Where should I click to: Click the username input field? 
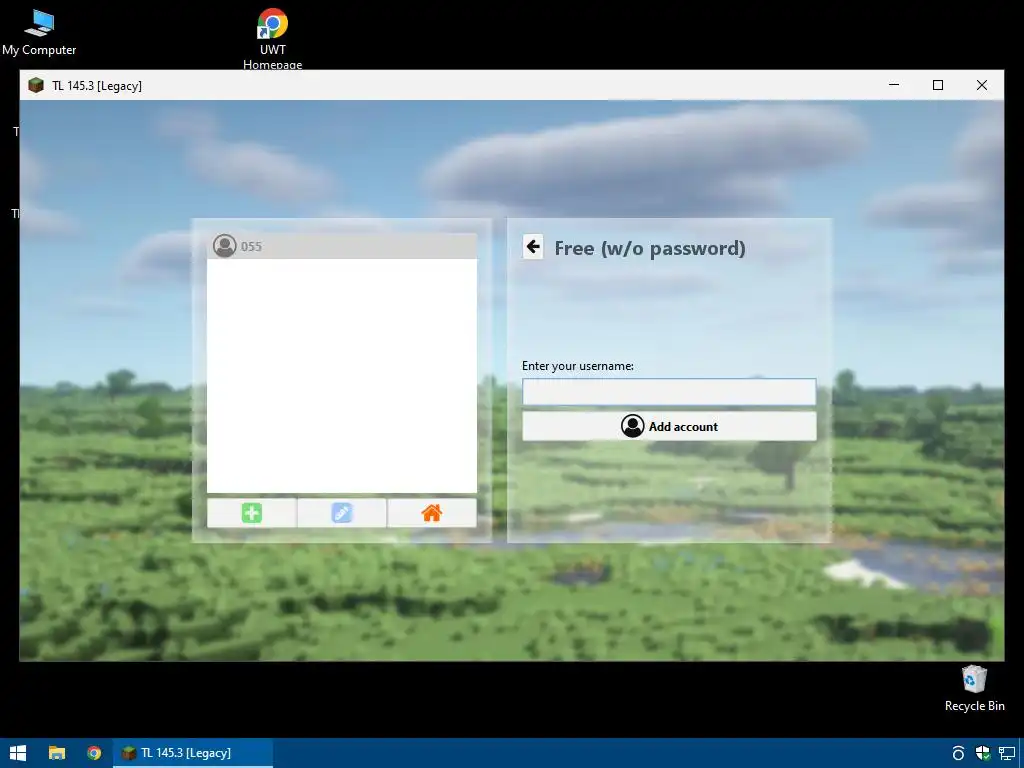(x=669, y=392)
